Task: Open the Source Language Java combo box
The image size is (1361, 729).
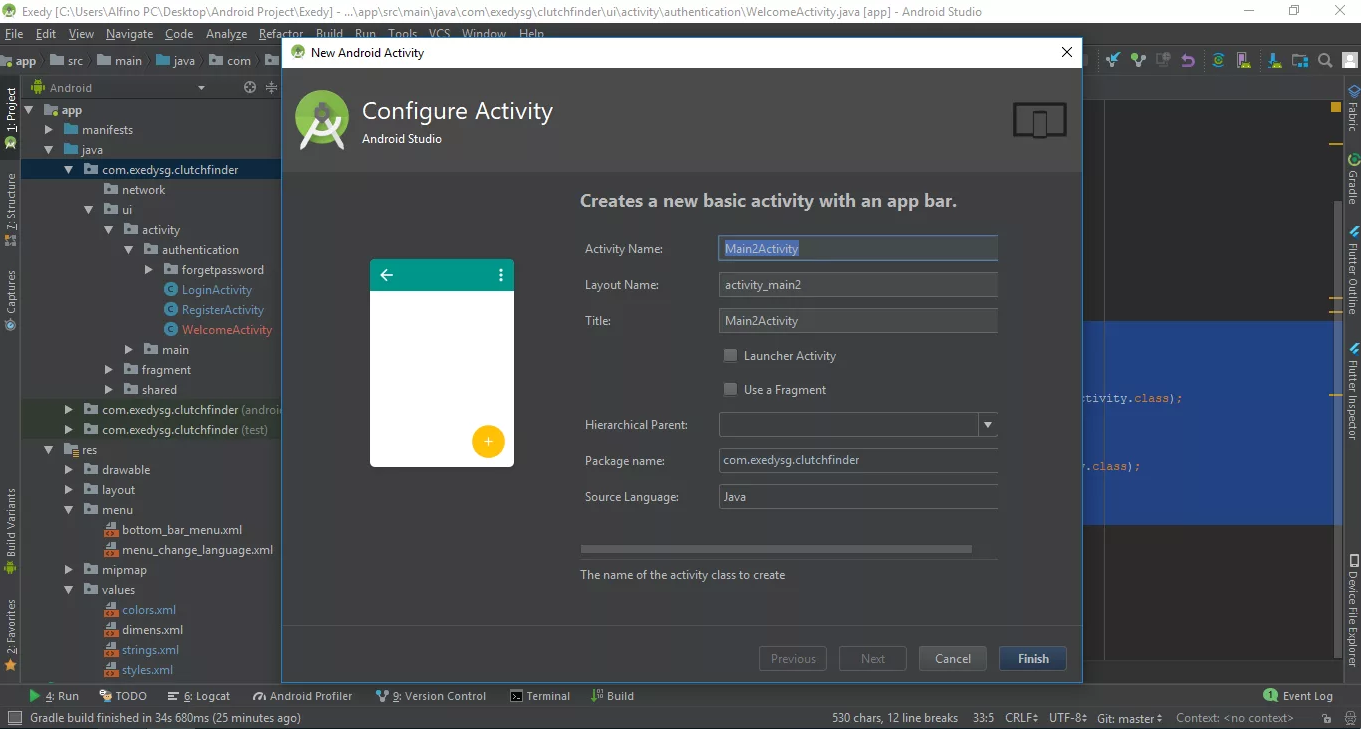Action: pos(858,497)
